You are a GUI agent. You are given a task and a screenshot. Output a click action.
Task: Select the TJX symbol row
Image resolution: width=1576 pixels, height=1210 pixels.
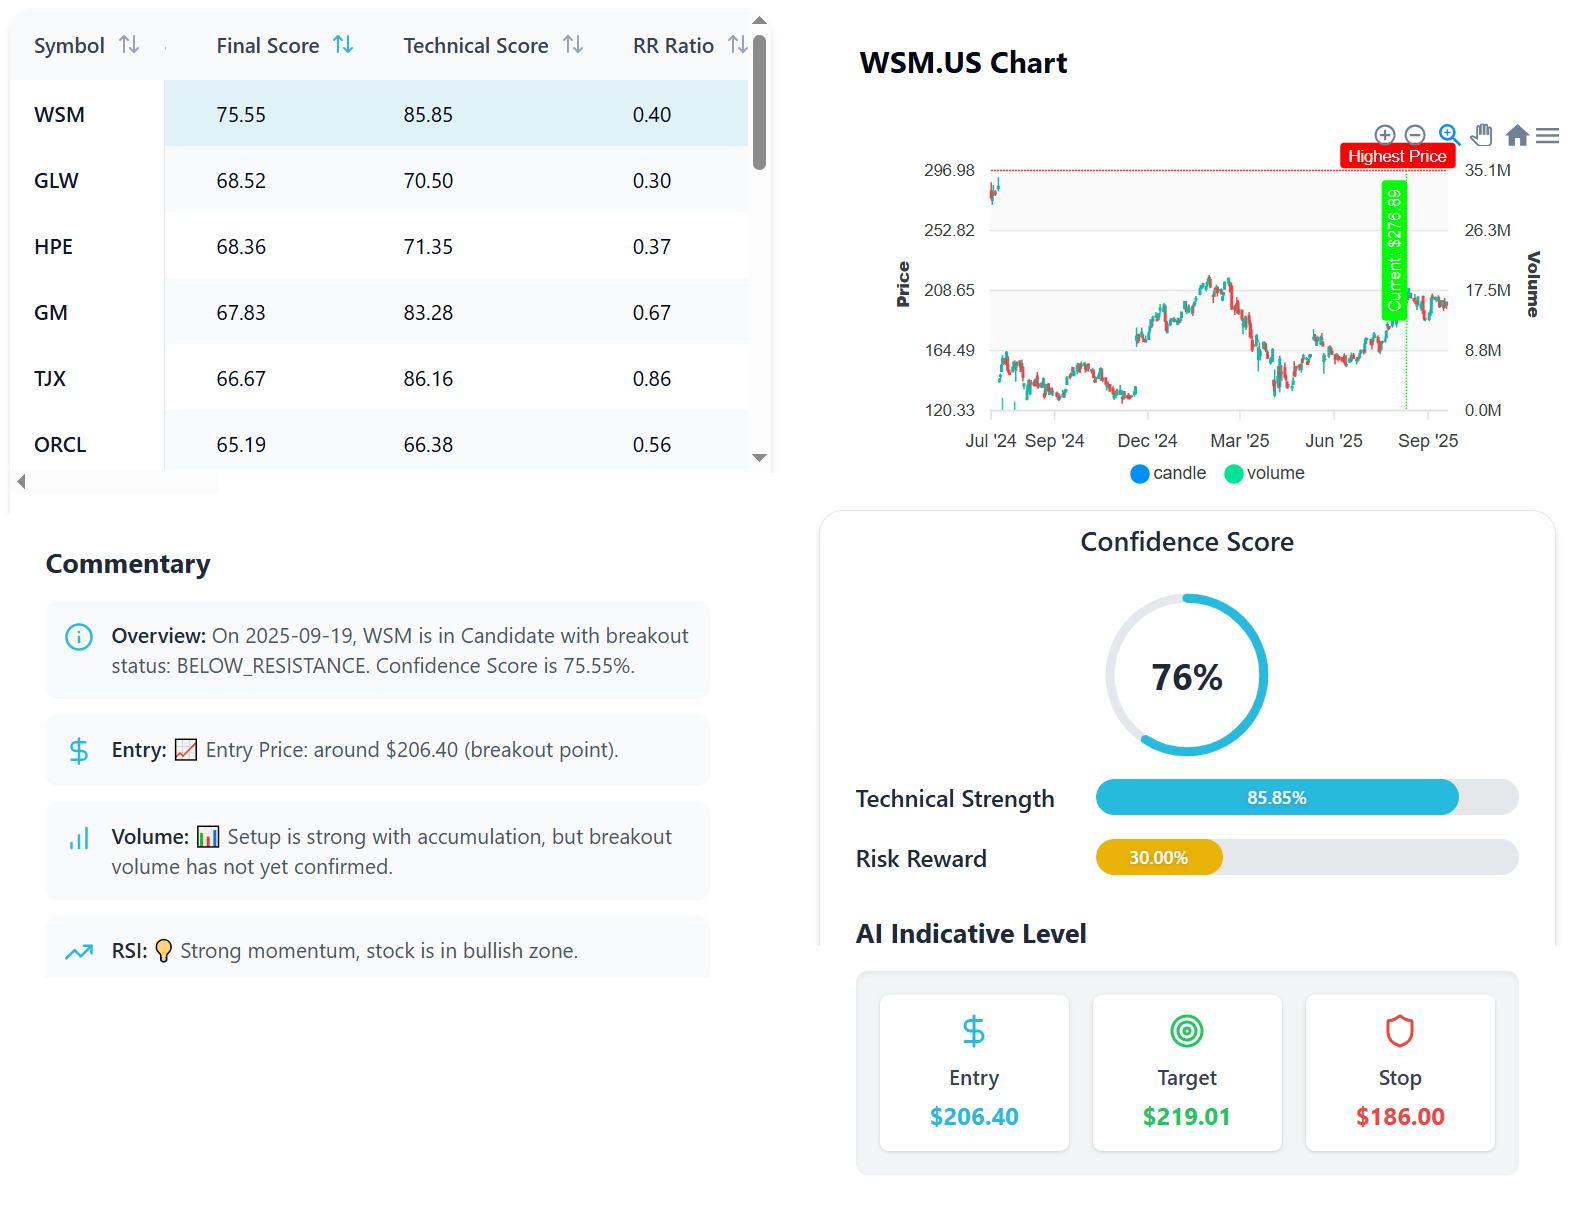point(50,379)
